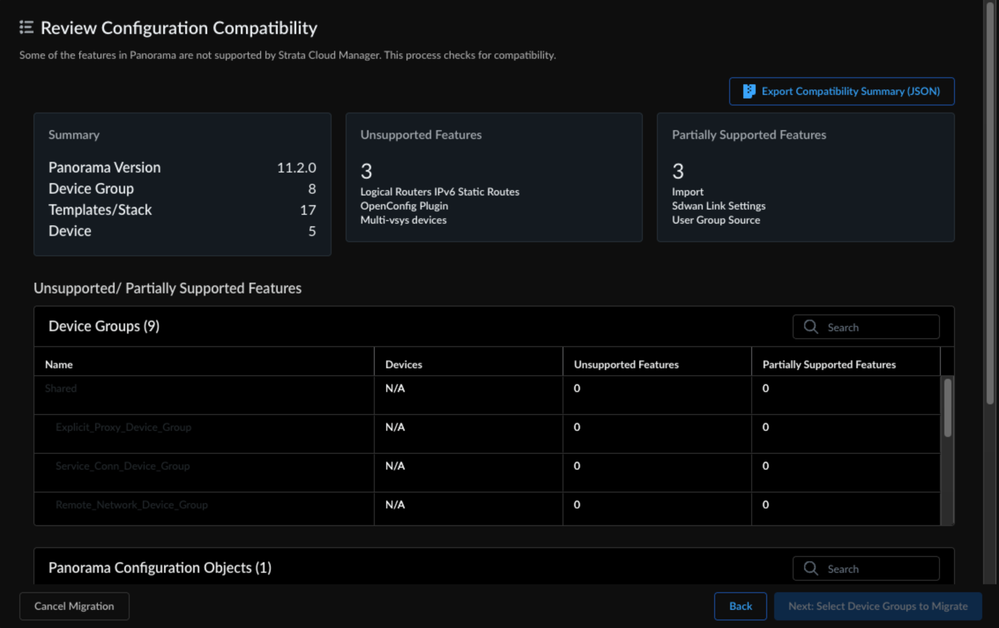Screen dimensions: 999x628
Task: Click the export file icon in Export button
Action: pyautogui.click(x=749, y=92)
